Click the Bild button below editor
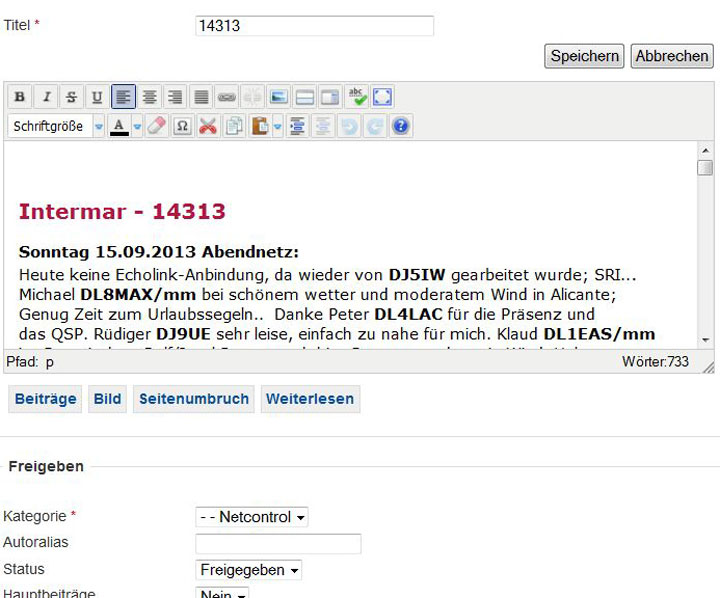Image resolution: width=720 pixels, height=598 pixels. click(107, 399)
